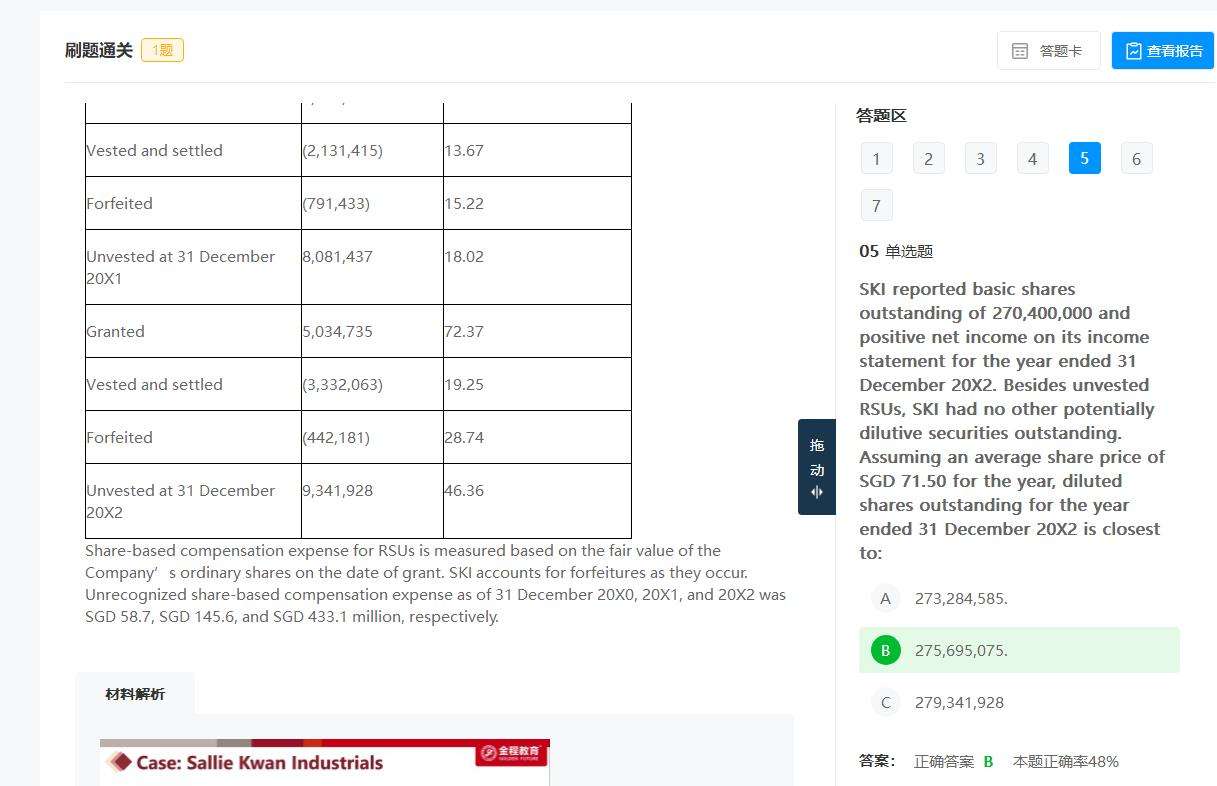The height and width of the screenshot is (786, 1217).
Task: Select the highlighted question 5
Action: point(1084,158)
